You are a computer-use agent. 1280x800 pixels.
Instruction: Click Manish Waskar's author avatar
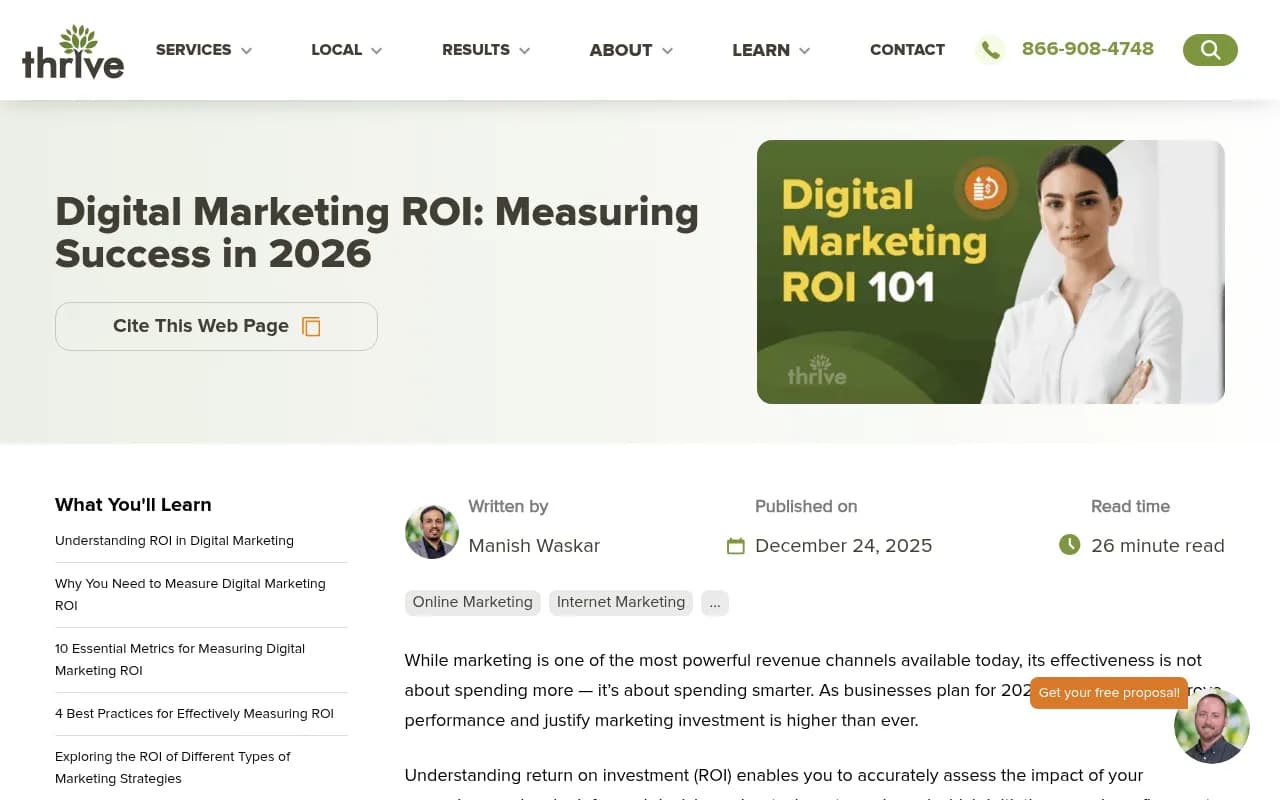(432, 531)
